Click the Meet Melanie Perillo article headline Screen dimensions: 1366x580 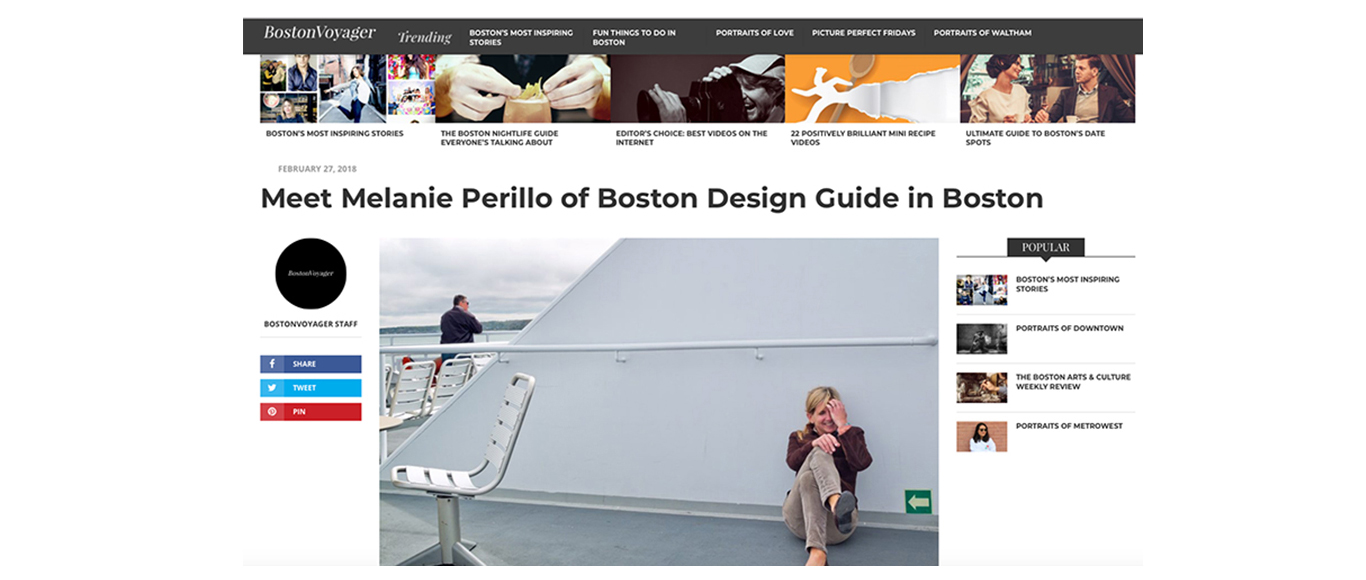click(x=651, y=198)
